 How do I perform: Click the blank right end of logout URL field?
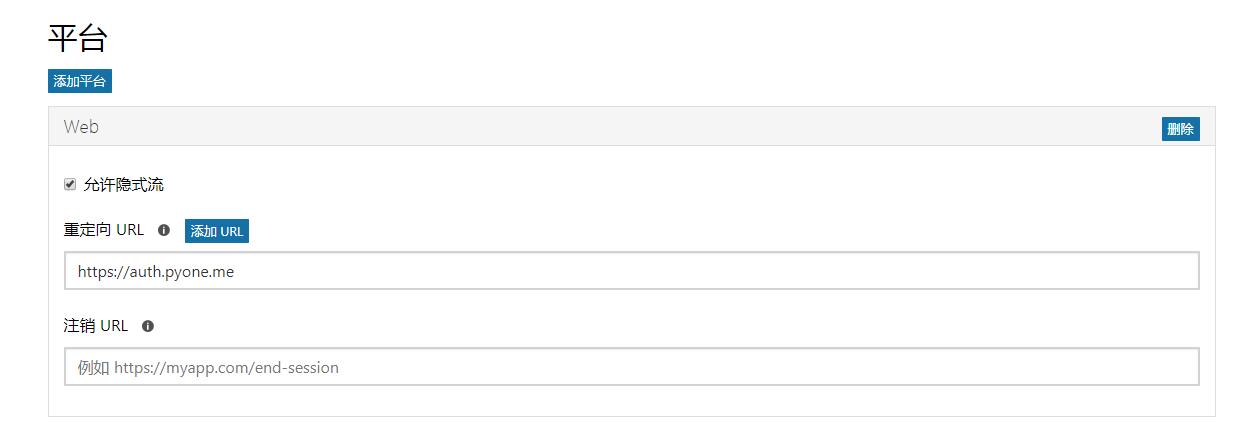click(1150, 367)
